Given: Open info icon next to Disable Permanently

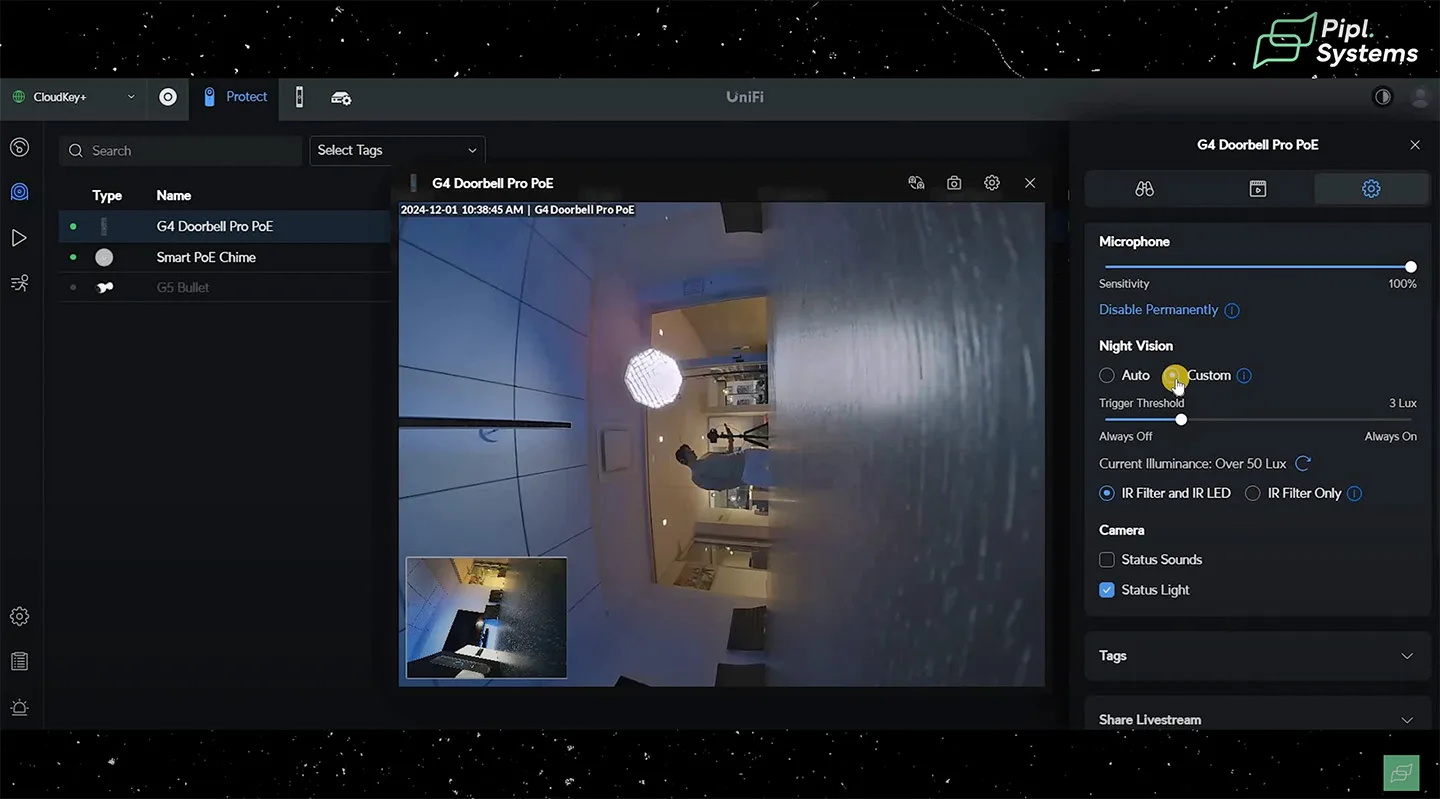Looking at the screenshot, I should tap(1232, 310).
